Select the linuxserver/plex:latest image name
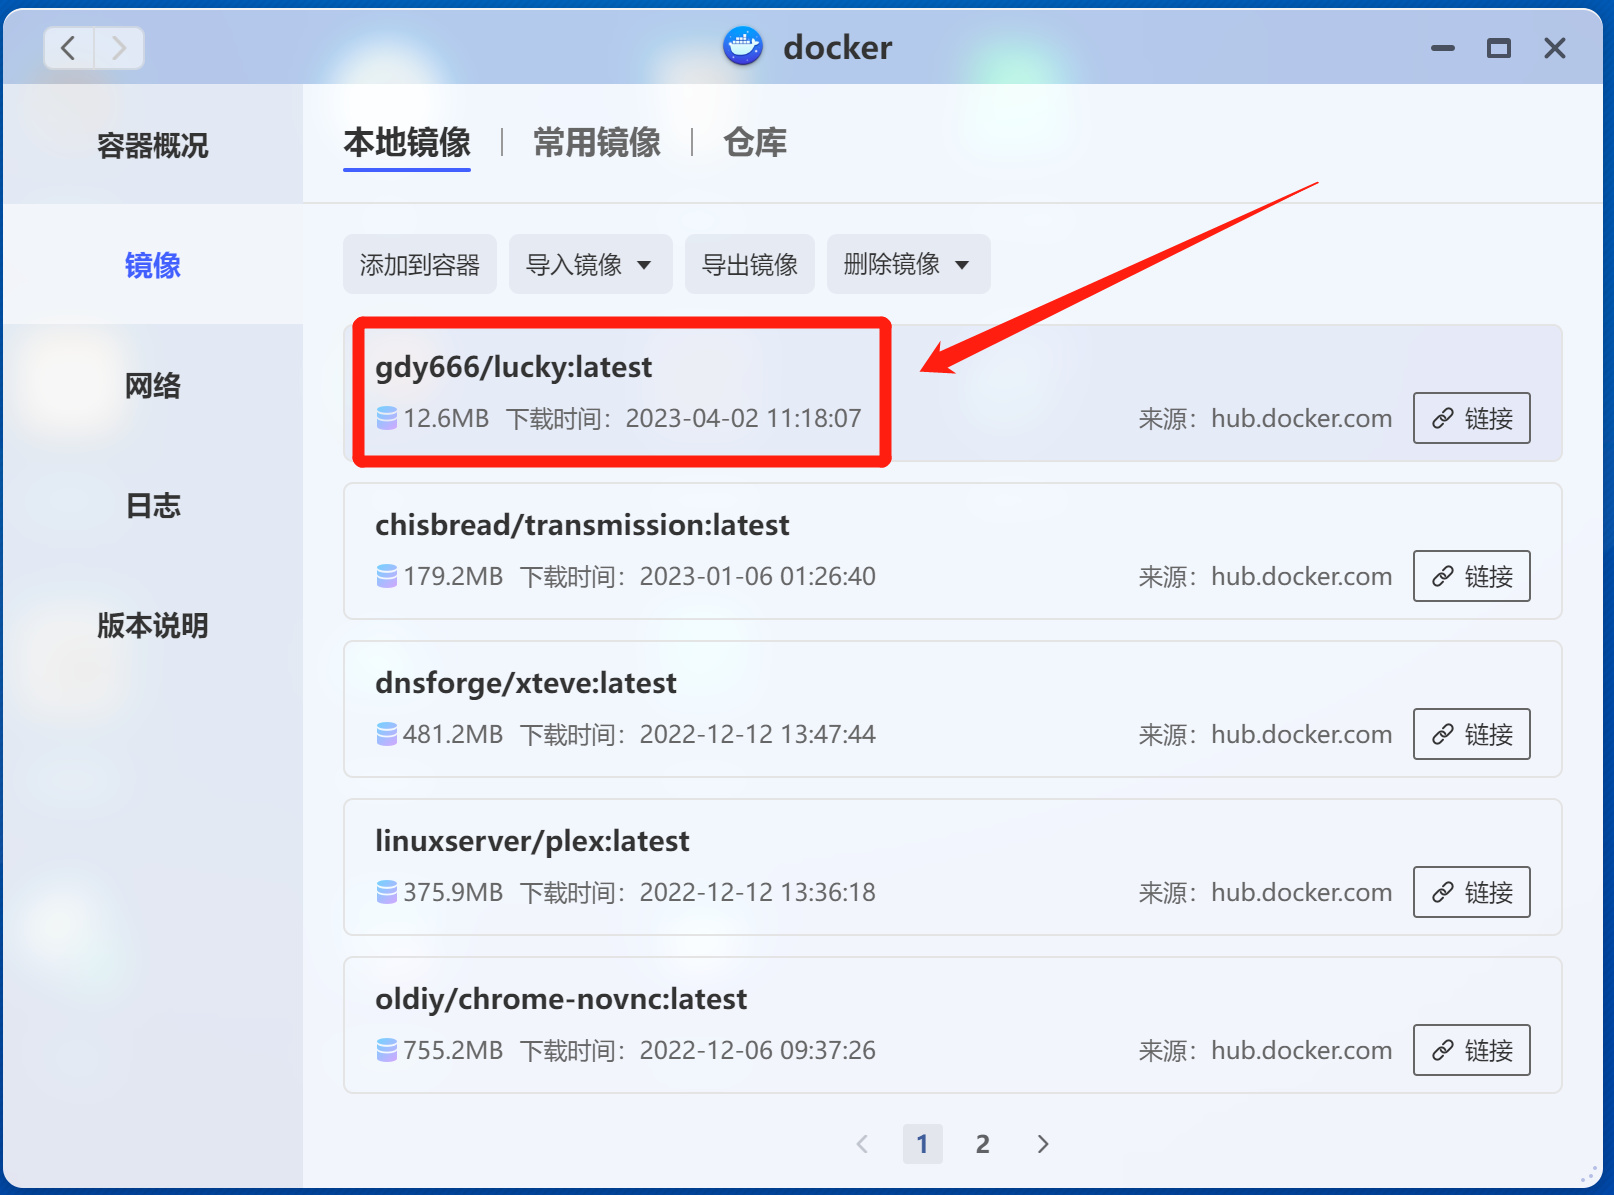The height and width of the screenshot is (1195, 1614). [x=532, y=842]
